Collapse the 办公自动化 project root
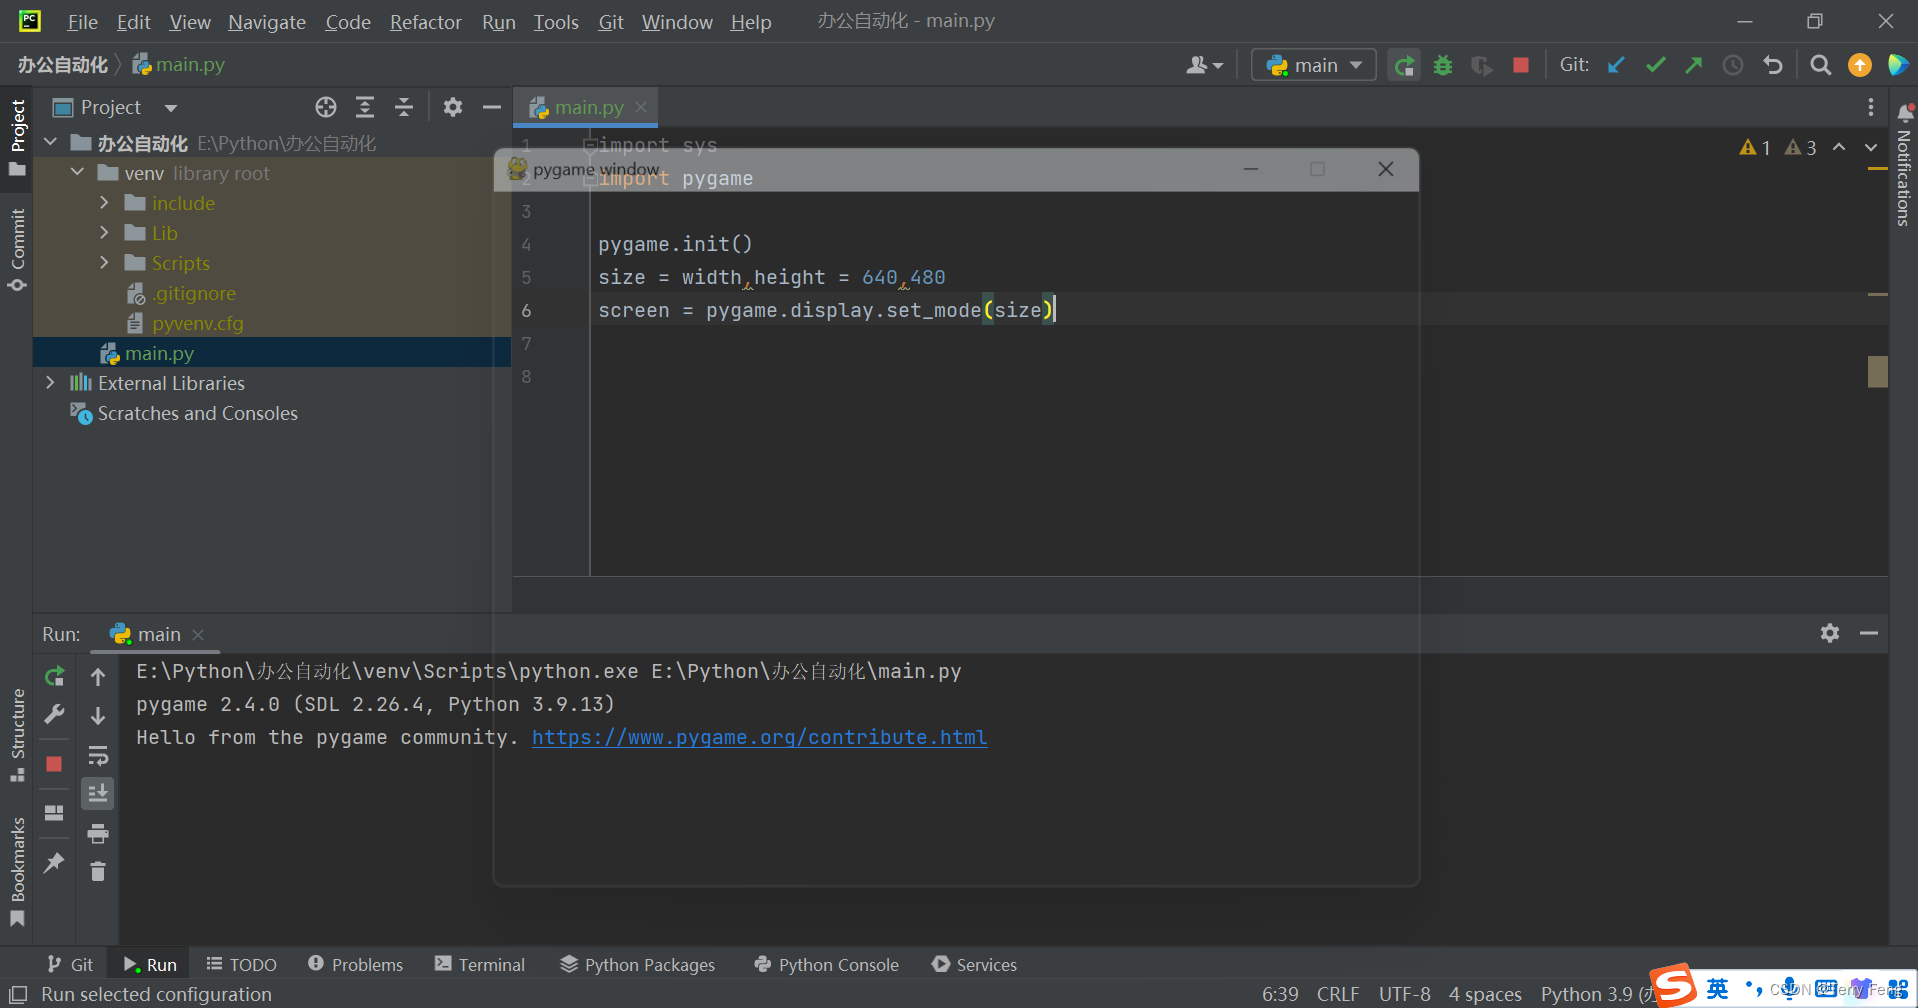The height and width of the screenshot is (1008, 1918). (x=51, y=143)
